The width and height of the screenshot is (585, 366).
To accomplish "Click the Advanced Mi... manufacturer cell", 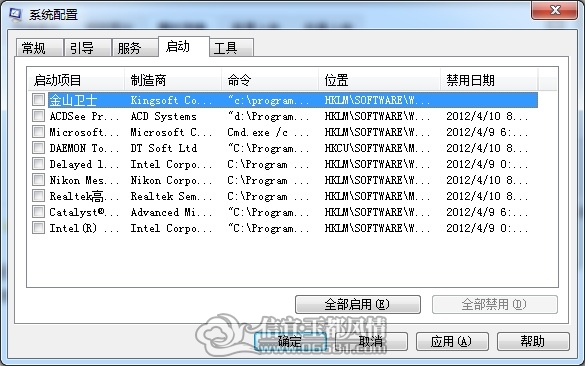I will (x=171, y=212).
